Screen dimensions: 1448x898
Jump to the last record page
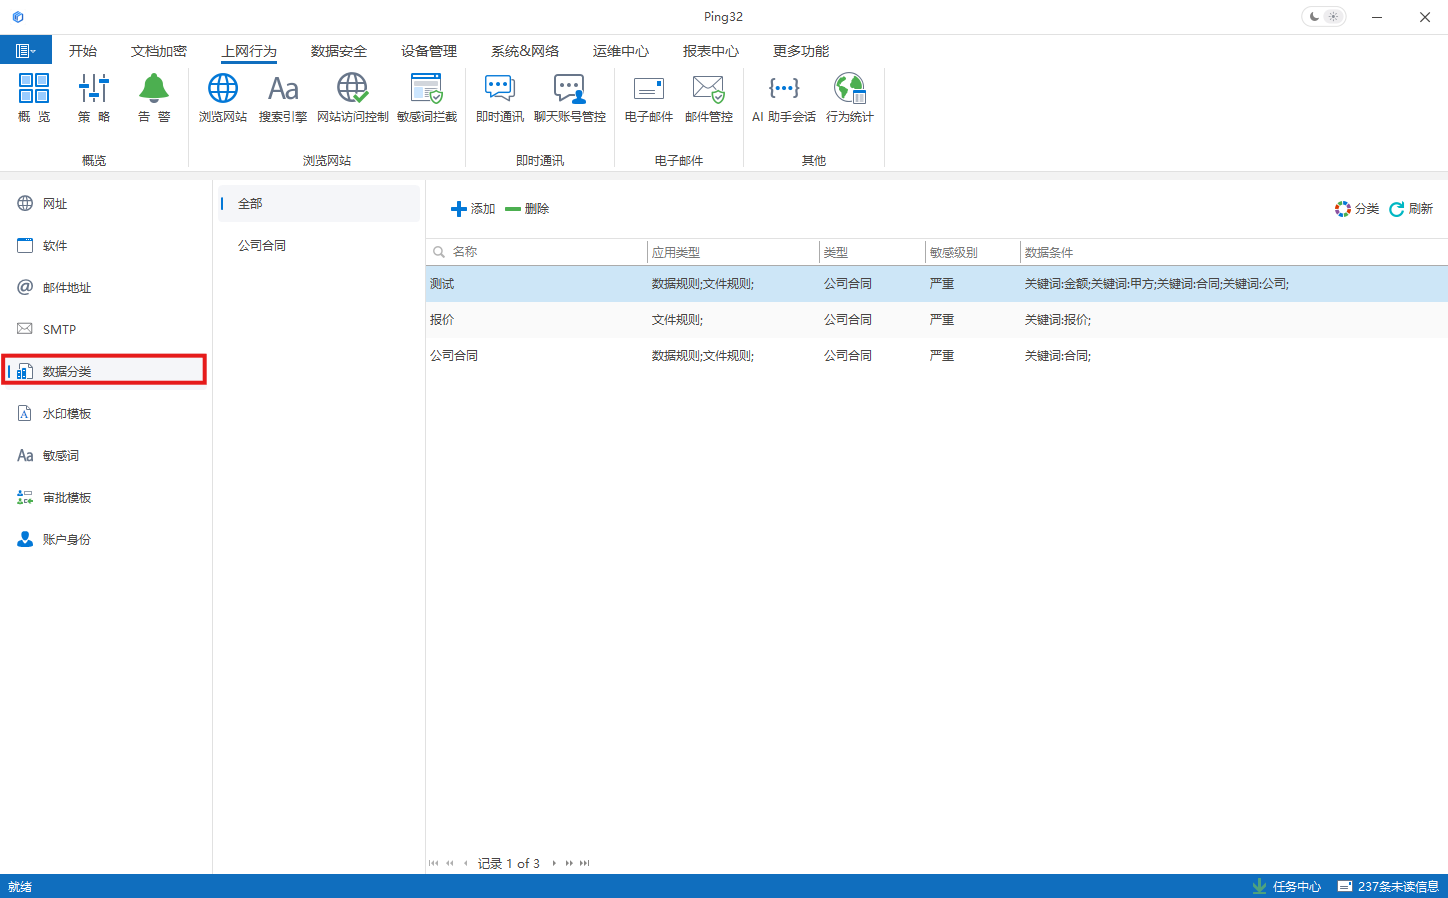click(x=585, y=863)
